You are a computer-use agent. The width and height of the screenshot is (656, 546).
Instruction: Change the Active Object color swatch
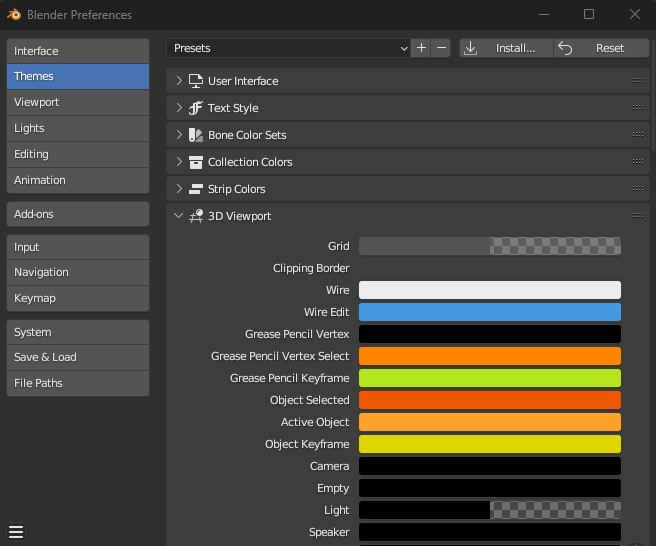[x=489, y=422]
